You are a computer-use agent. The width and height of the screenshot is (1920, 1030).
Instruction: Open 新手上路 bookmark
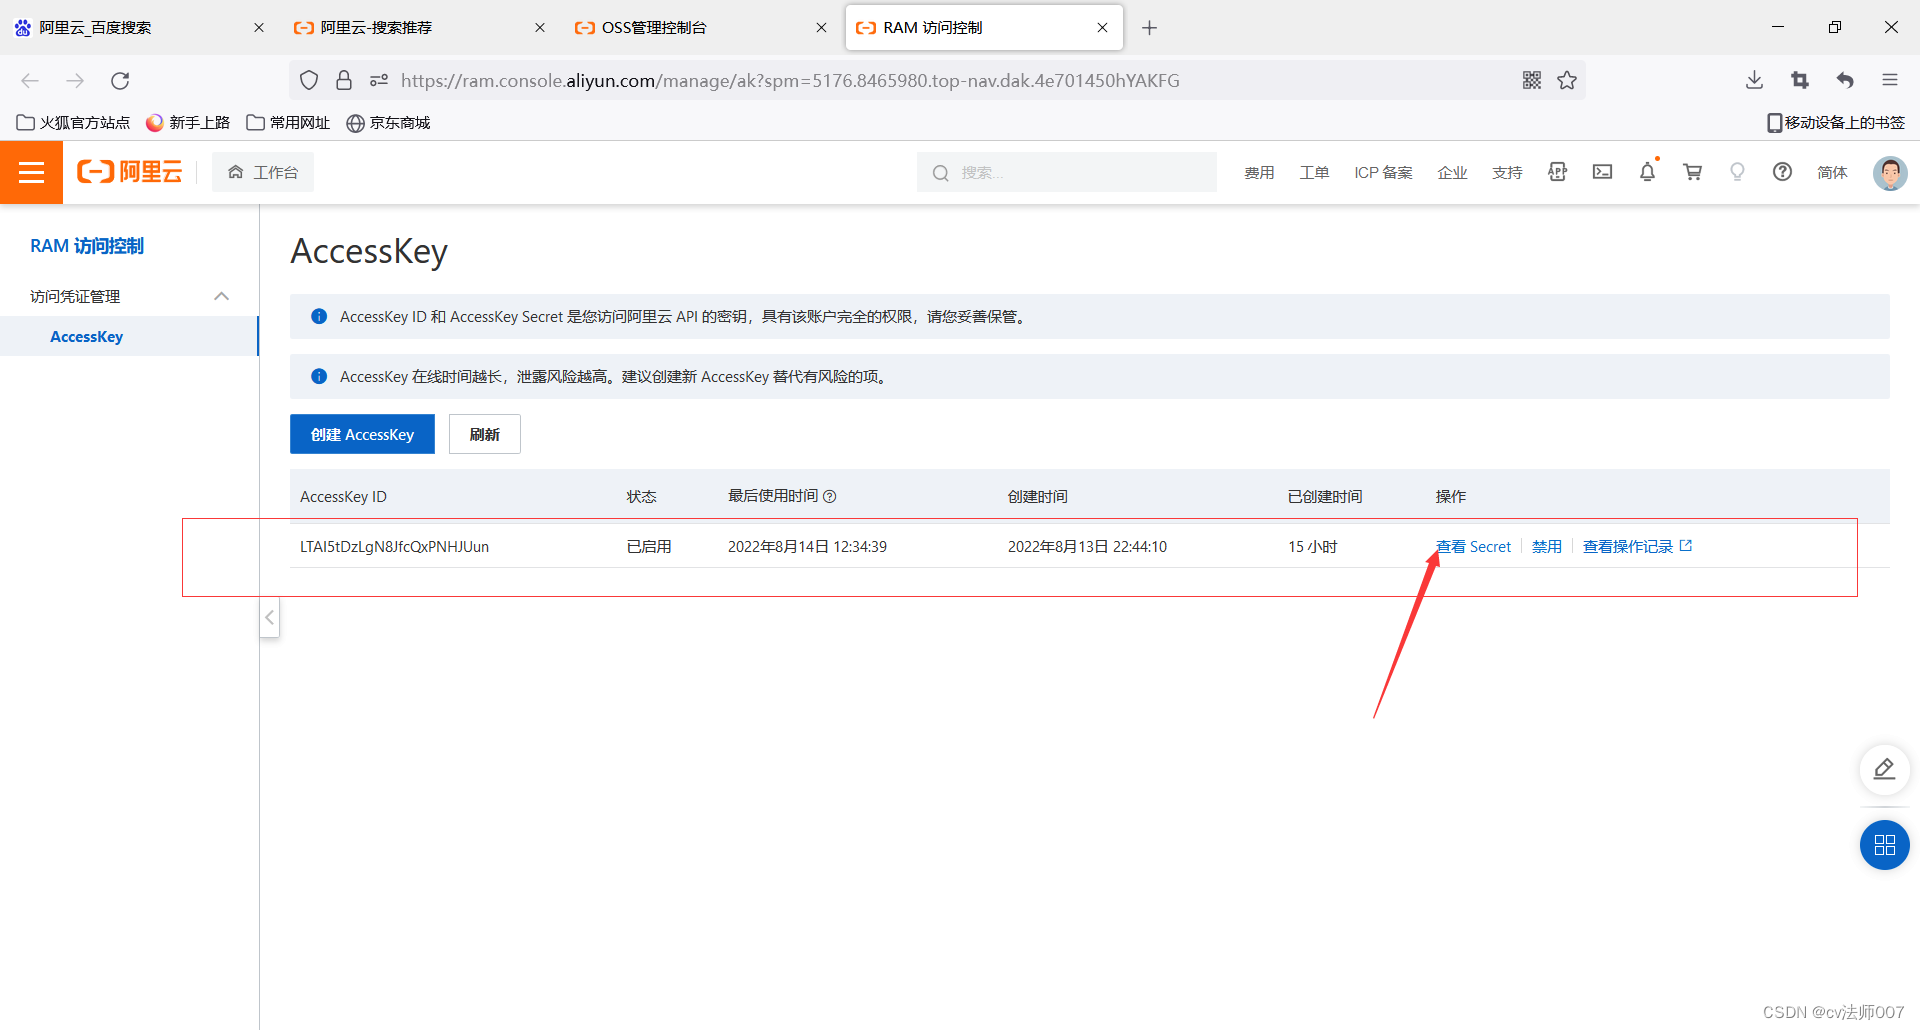coord(188,122)
